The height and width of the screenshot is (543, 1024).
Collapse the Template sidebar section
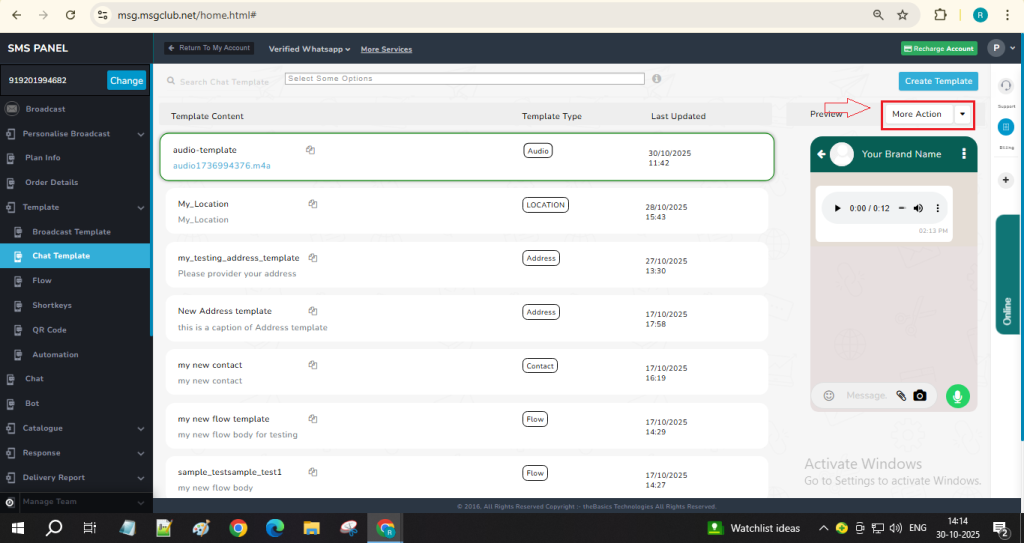pyautogui.click(x=139, y=208)
